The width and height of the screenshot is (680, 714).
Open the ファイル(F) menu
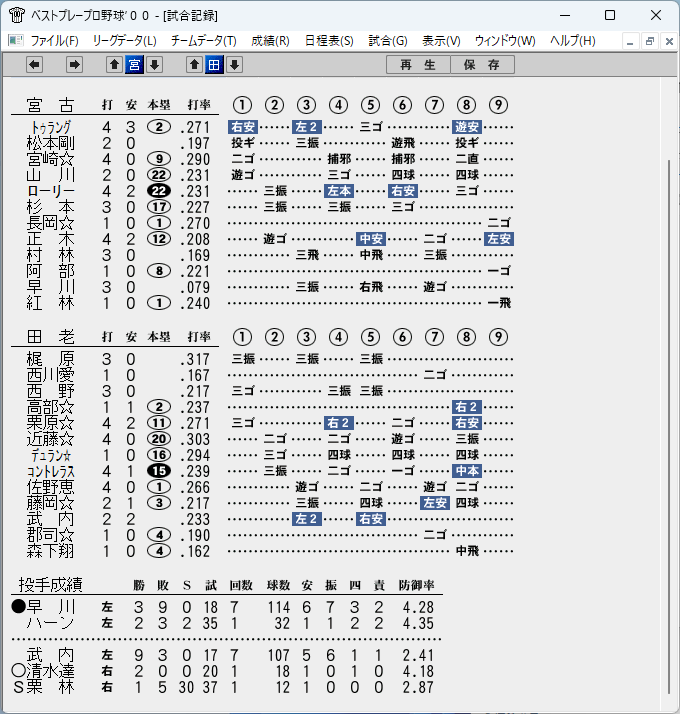(54, 41)
